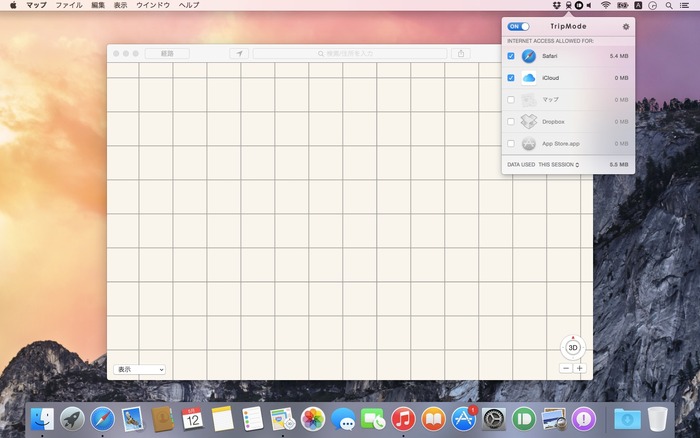
Task: Open Mail stamp icon in Dock
Action: click(132, 419)
